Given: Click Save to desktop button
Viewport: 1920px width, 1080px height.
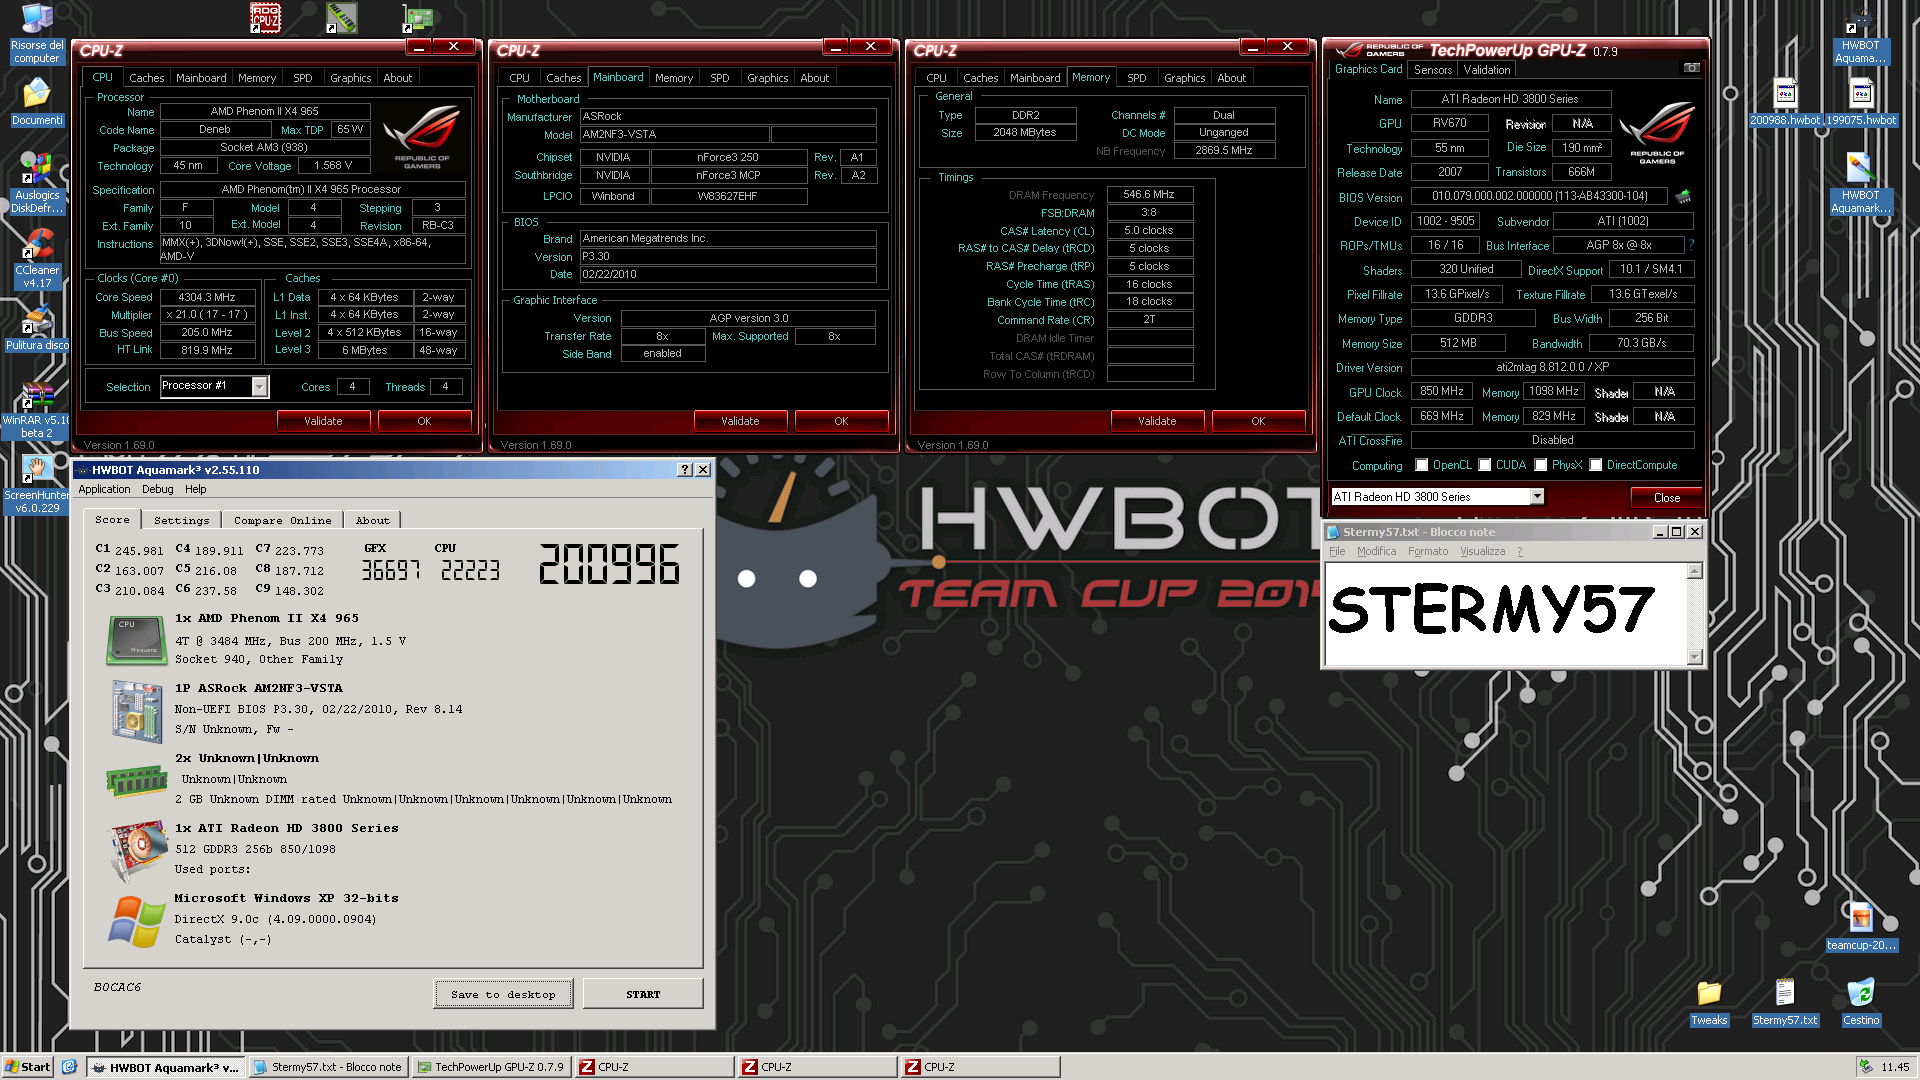Looking at the screenshot, I should click(503, 994).
